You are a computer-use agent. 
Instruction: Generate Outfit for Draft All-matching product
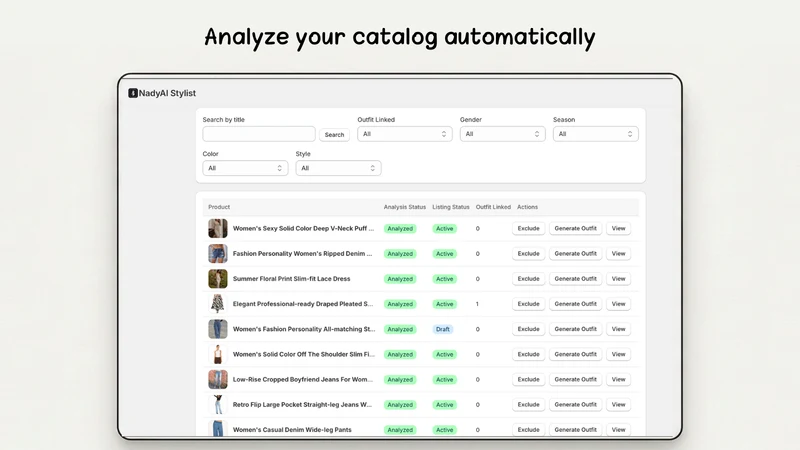click(x=576, y=329)
